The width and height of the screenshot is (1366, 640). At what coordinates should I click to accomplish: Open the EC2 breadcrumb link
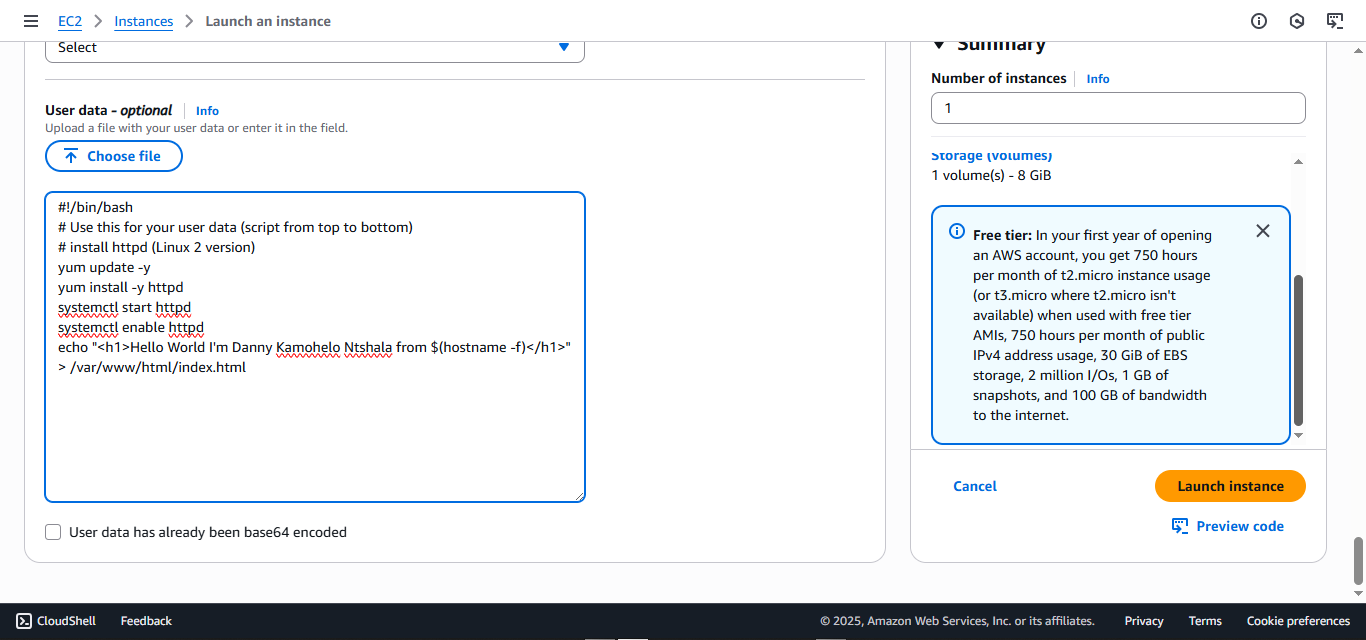[x=70, y=21]
